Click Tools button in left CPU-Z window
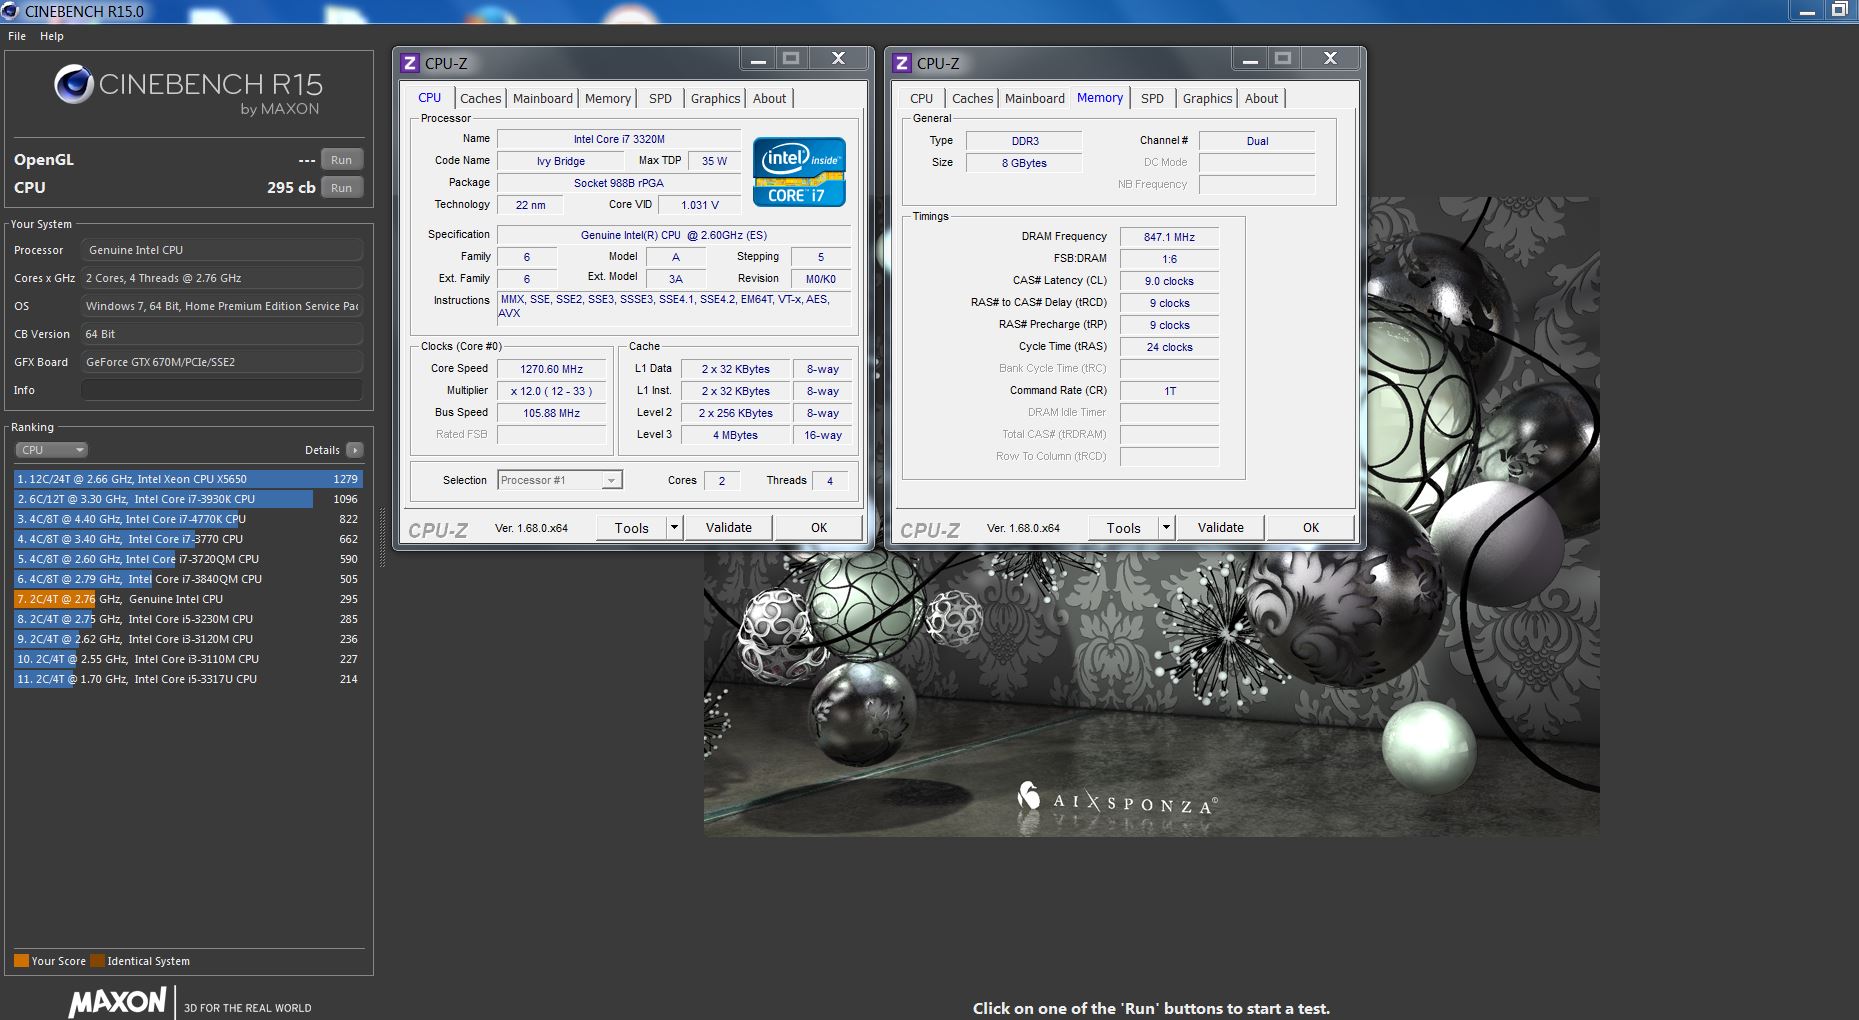This screenshot has height=1020, width=1859. (631, 528)
